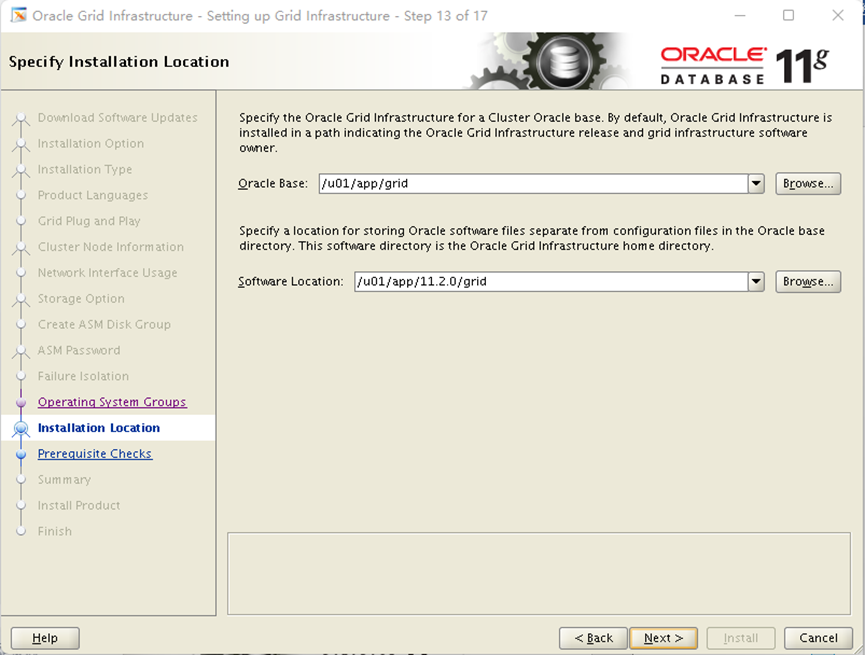
Task: Go back with the Back button
Action: click(593, 638)
